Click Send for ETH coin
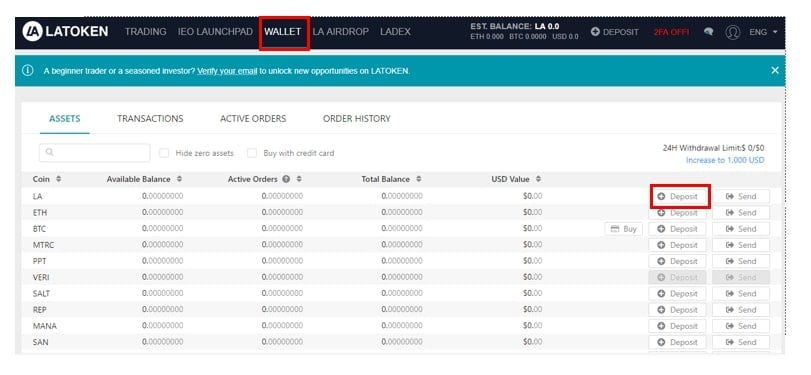The image size is (811, 375). point(741,213)
